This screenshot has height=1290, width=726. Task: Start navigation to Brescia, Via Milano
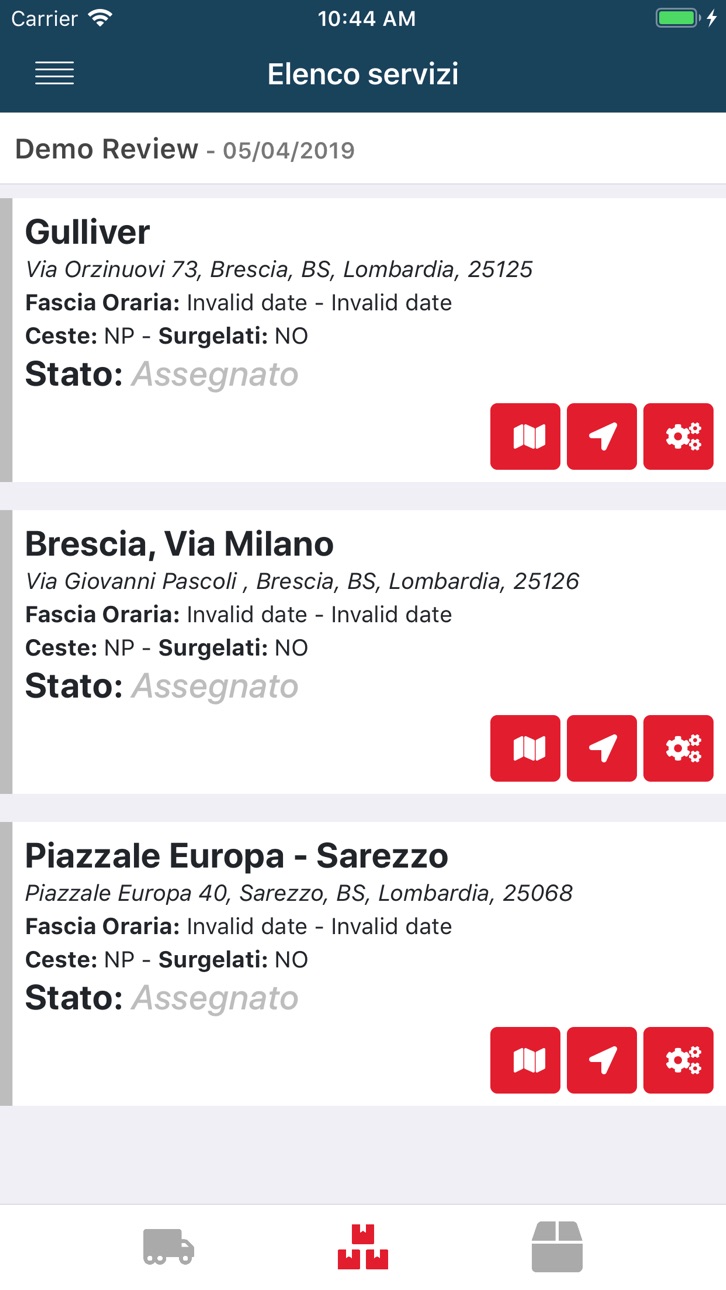point(602,748)
